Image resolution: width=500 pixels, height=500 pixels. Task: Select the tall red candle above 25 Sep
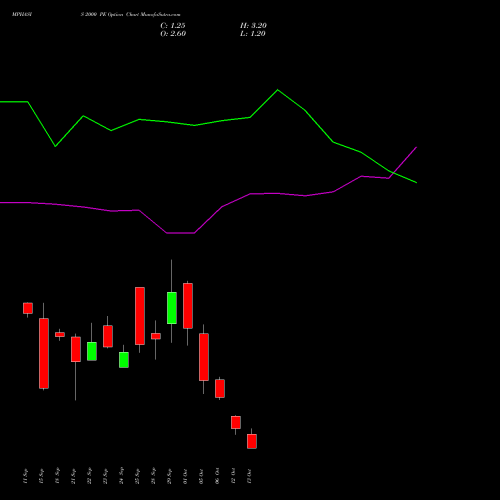click(x=140, y=316)
